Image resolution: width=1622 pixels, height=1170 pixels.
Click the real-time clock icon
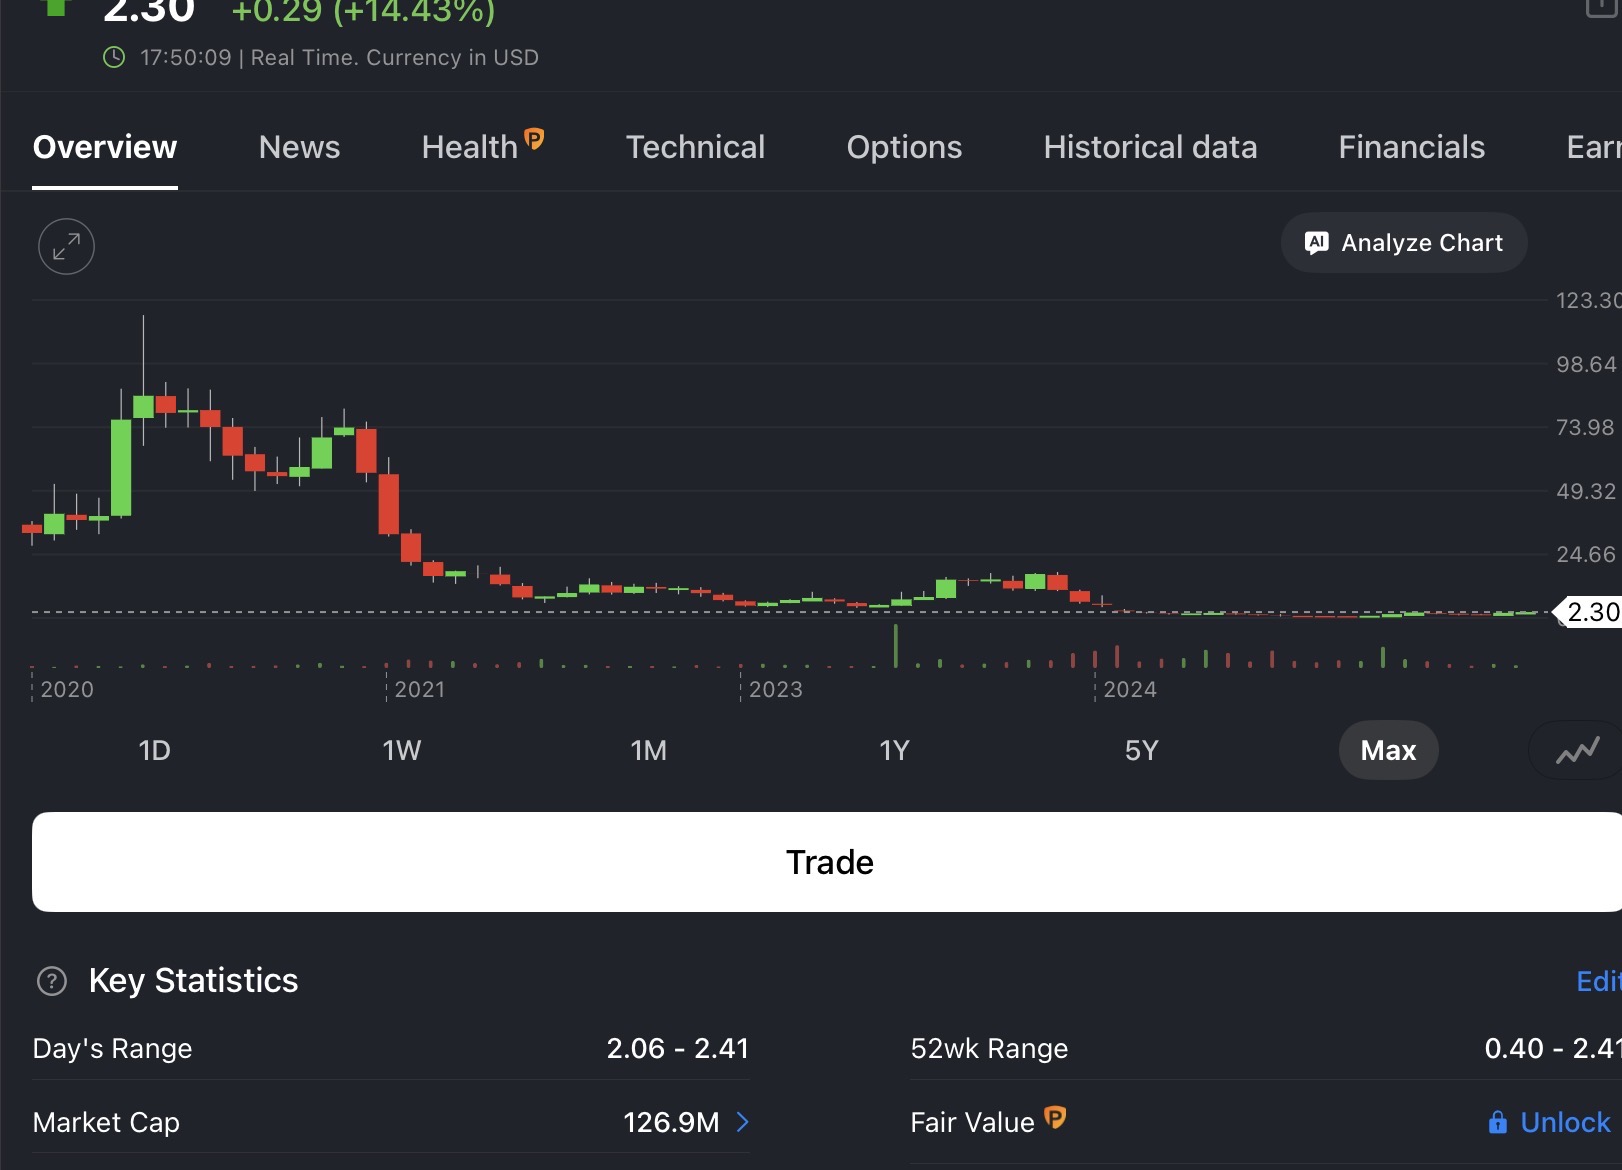pyautogui.click(x=114, y=57)
